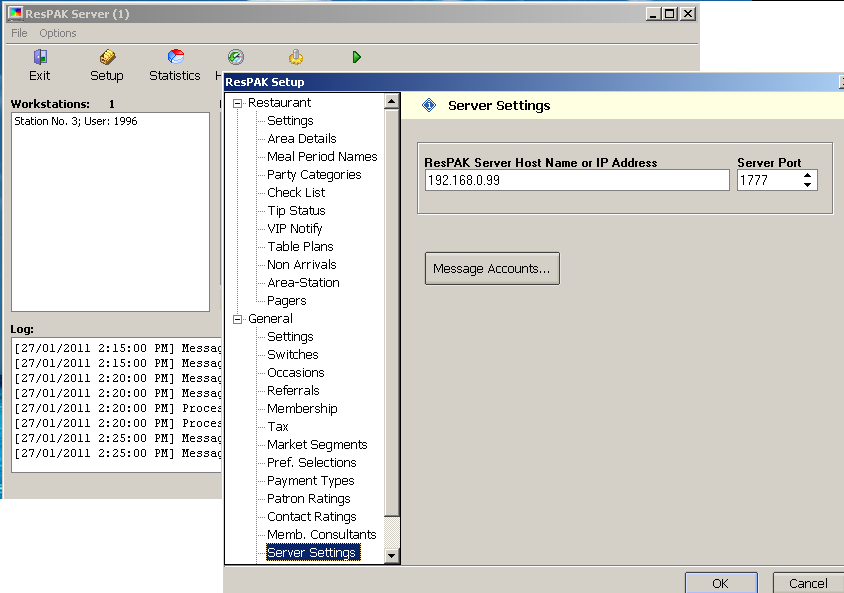Select Restaurant root node label
The image size is (844, 593).
(x=279, y=103)
